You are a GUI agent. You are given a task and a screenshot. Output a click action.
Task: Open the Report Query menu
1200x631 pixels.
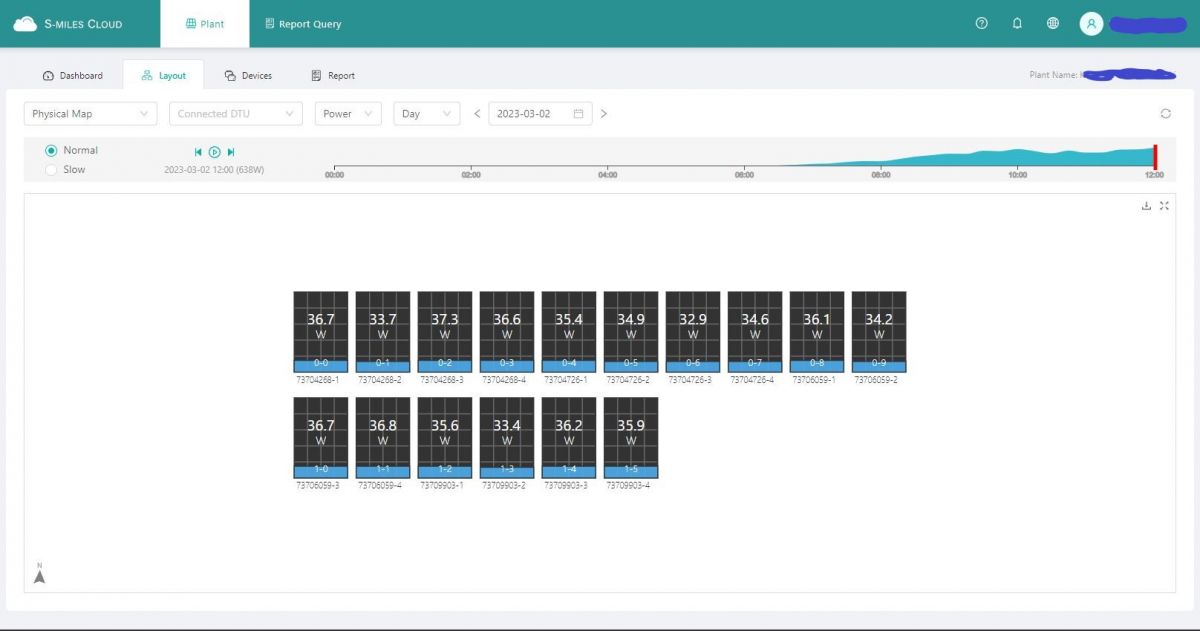click(x=303, y=24)
